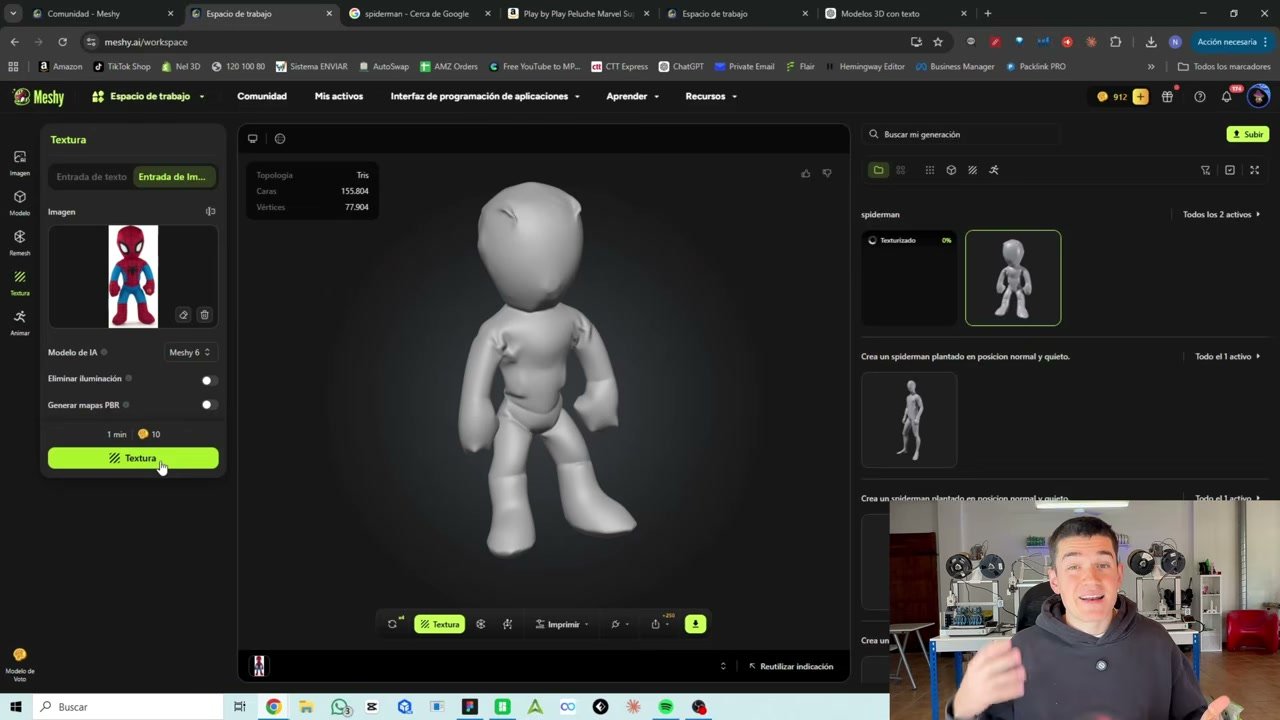This screenshot has height=720, width=1280.
Task: Click the thumbs-down icon on the 3D viewer
Action: point(827,174)
